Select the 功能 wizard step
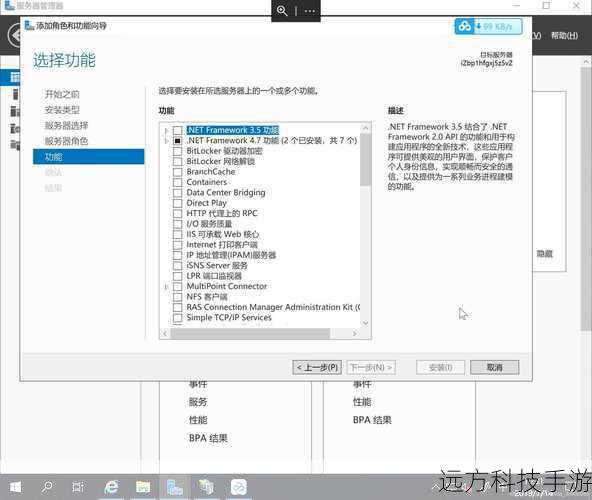 click(88, 157)
